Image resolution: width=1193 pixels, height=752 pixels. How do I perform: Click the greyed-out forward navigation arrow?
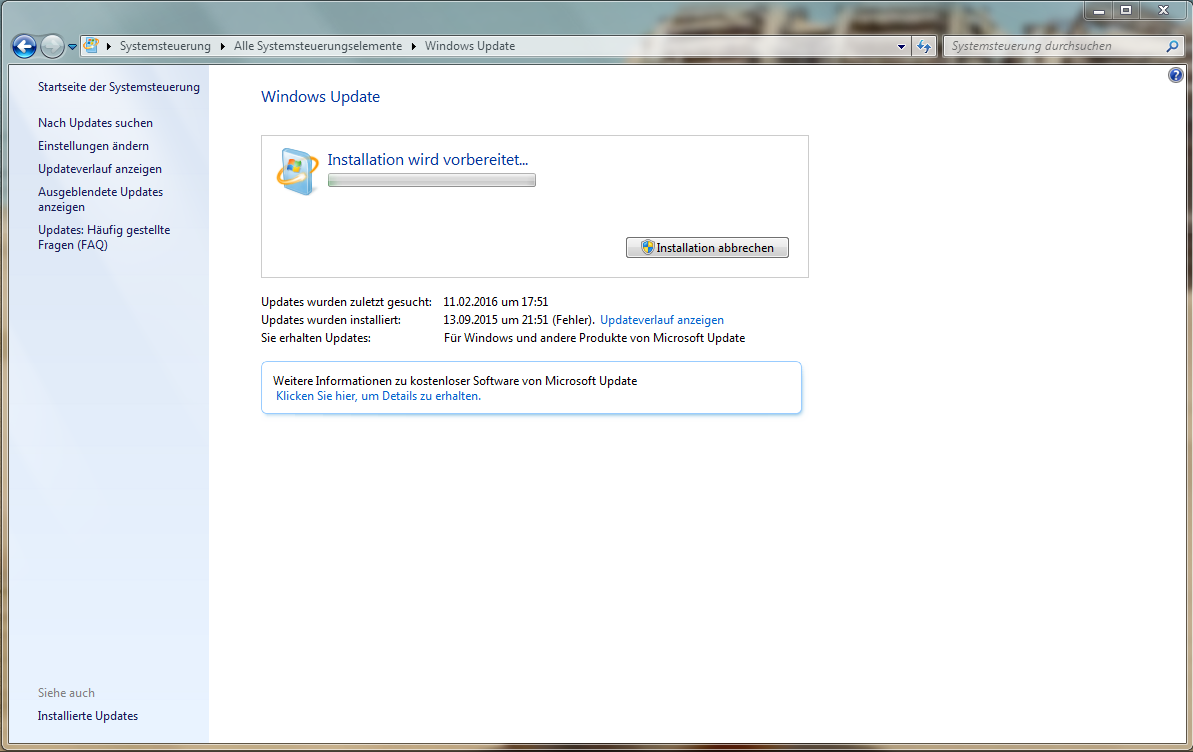point(52,46)
